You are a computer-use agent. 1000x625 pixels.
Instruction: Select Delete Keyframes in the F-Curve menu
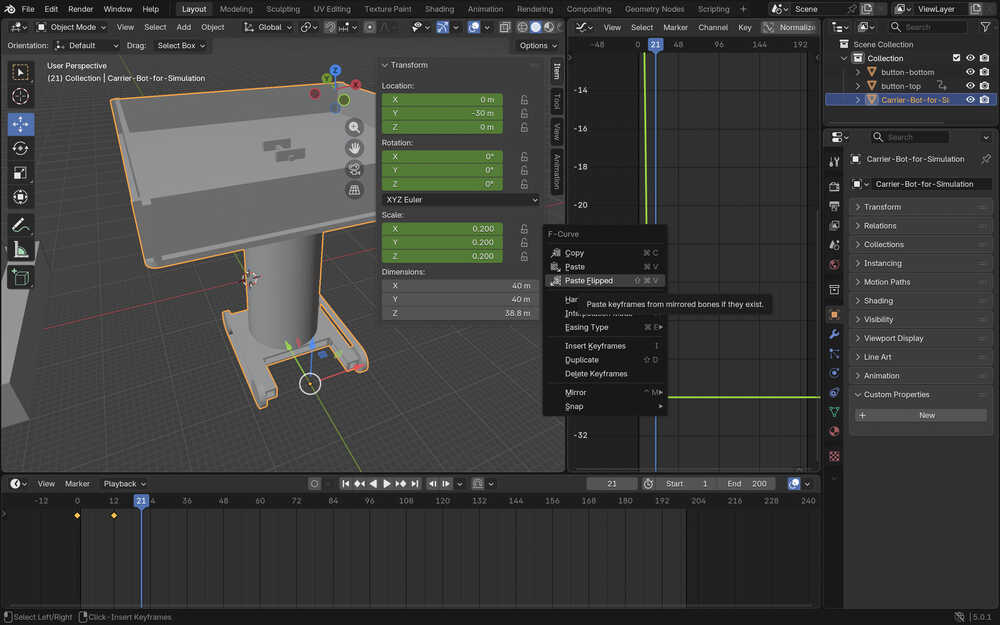(596, 374)
